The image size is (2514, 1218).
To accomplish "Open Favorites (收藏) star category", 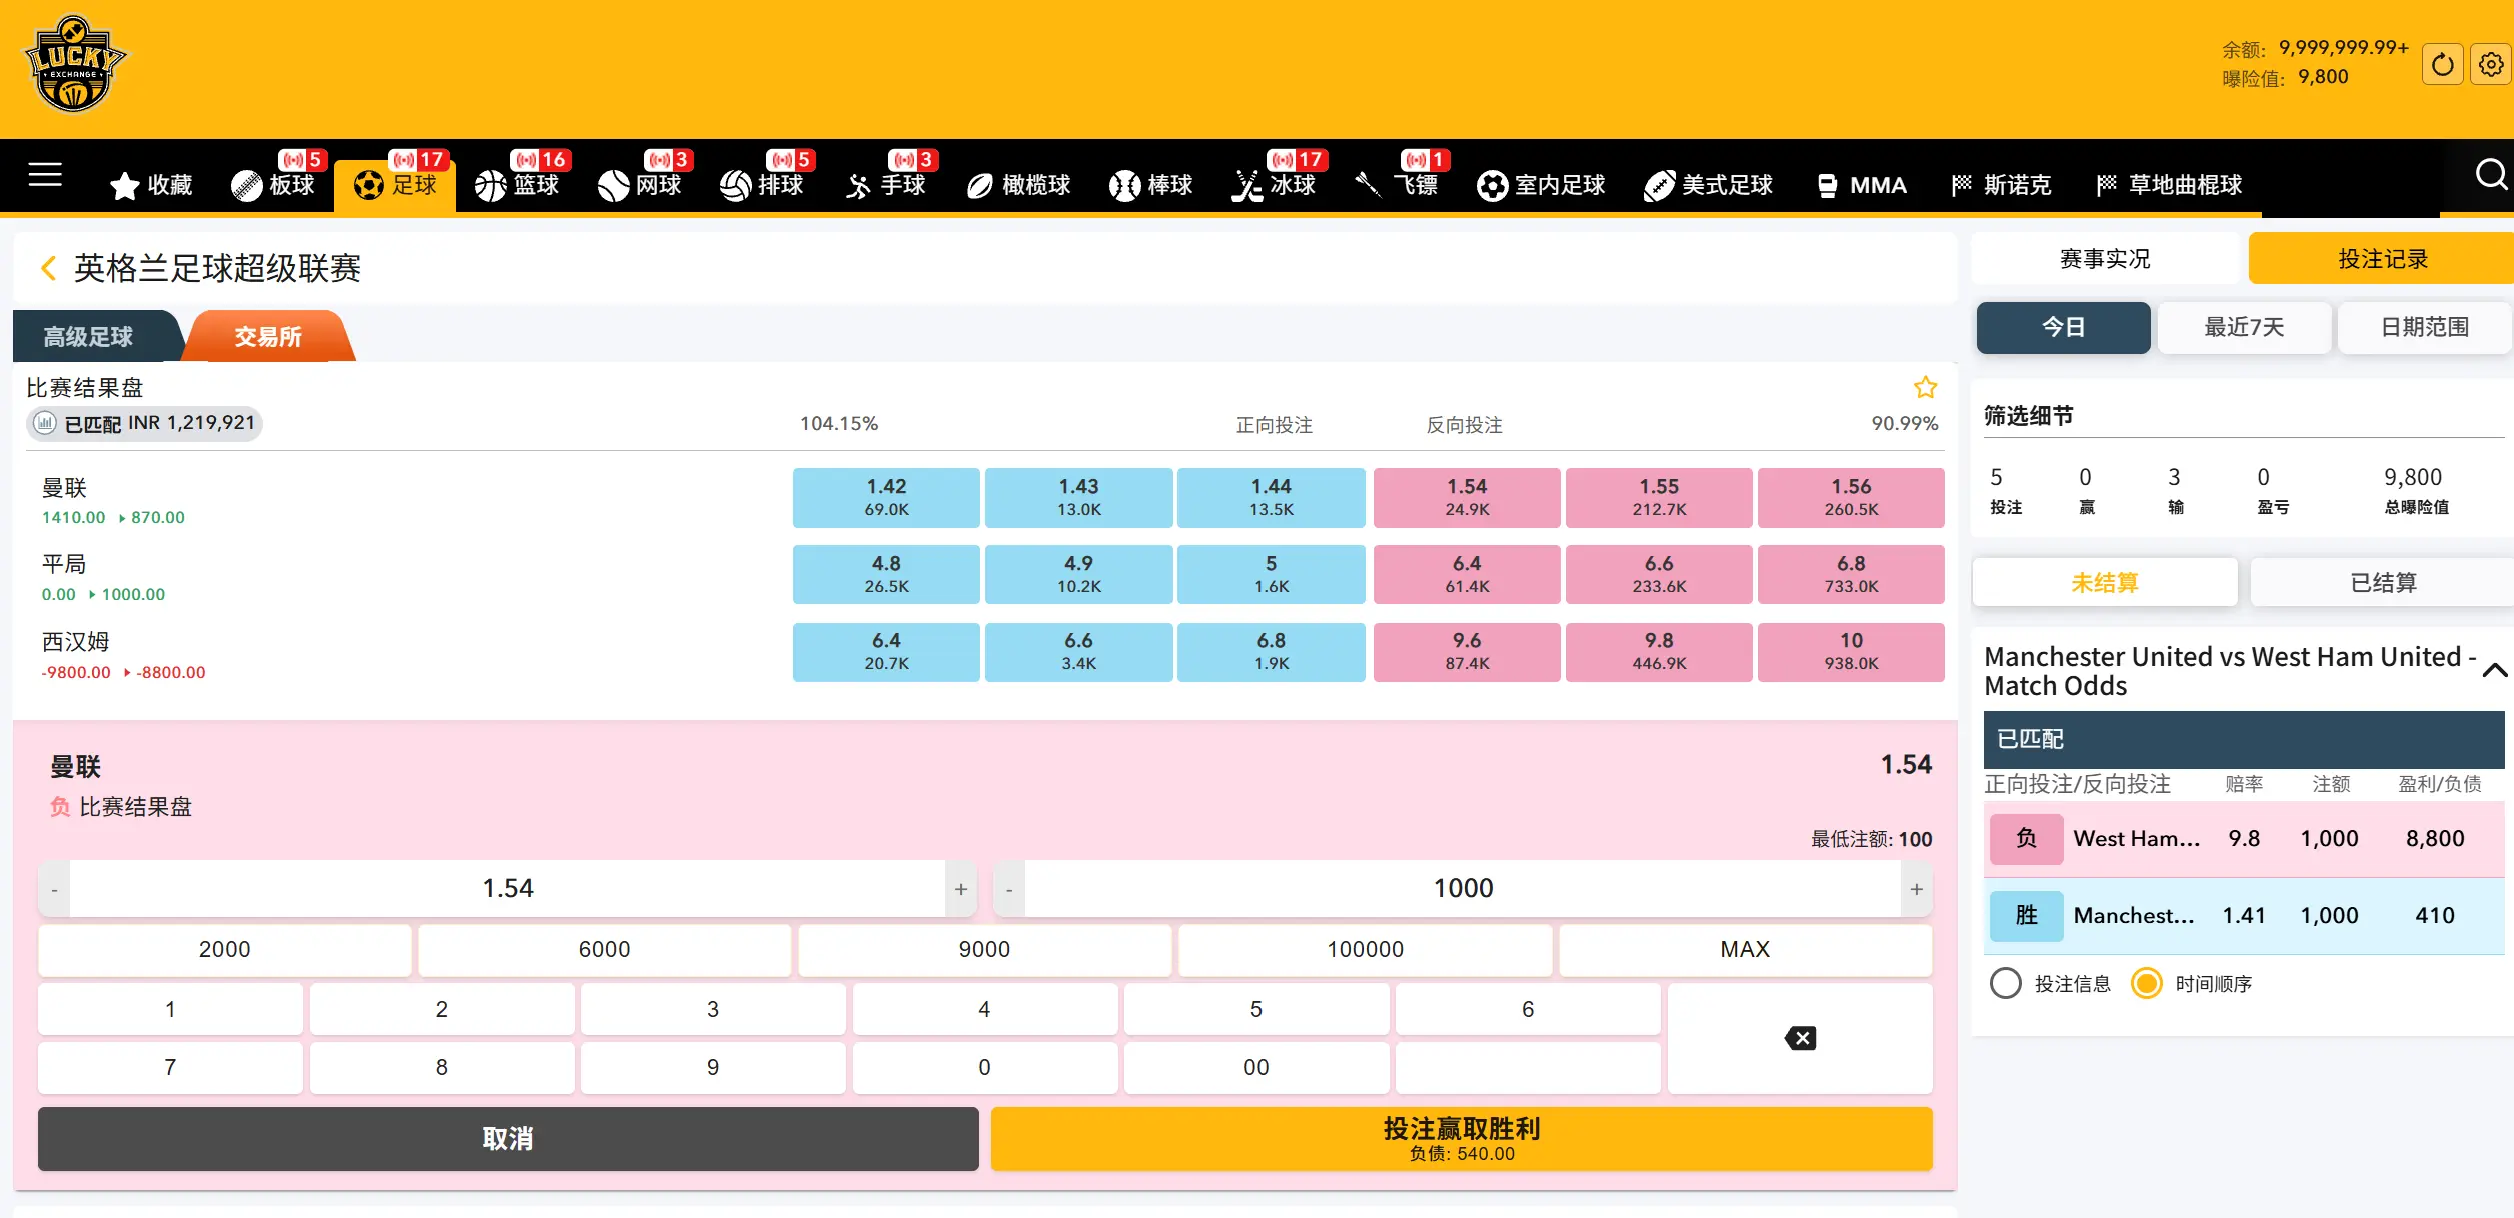I will [151, 185].
